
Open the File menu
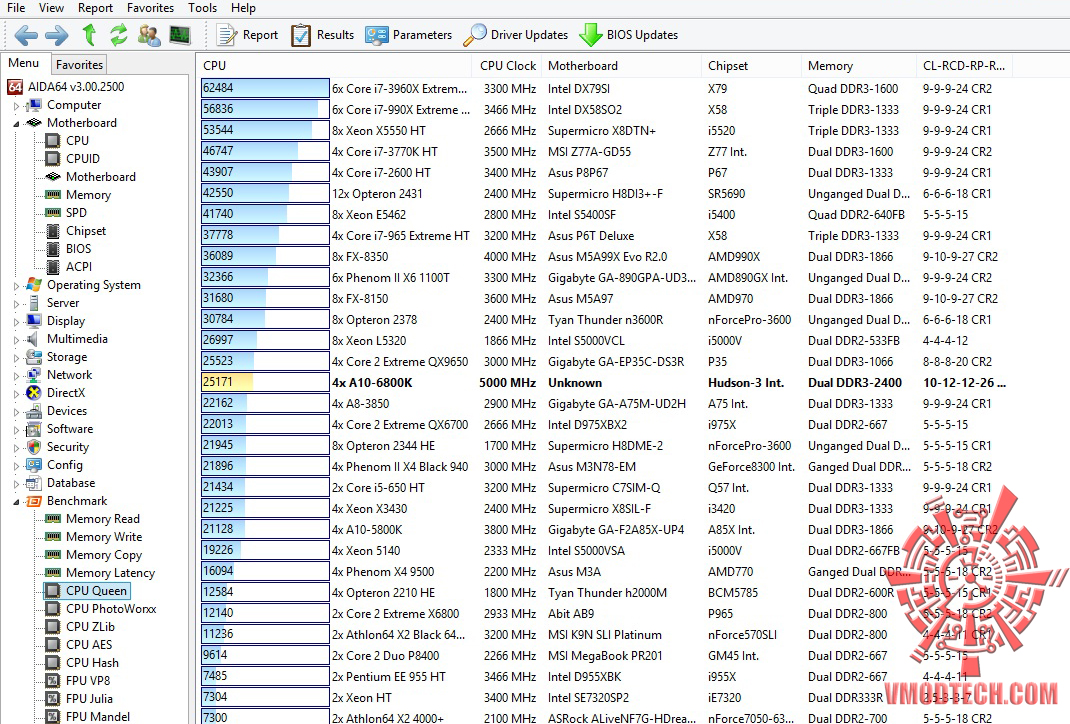coord(16,8)
